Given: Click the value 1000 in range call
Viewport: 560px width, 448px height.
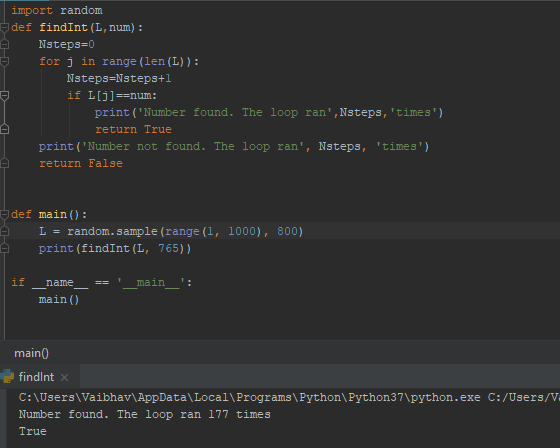Looking at the screenshot, I should click(242, 232).
